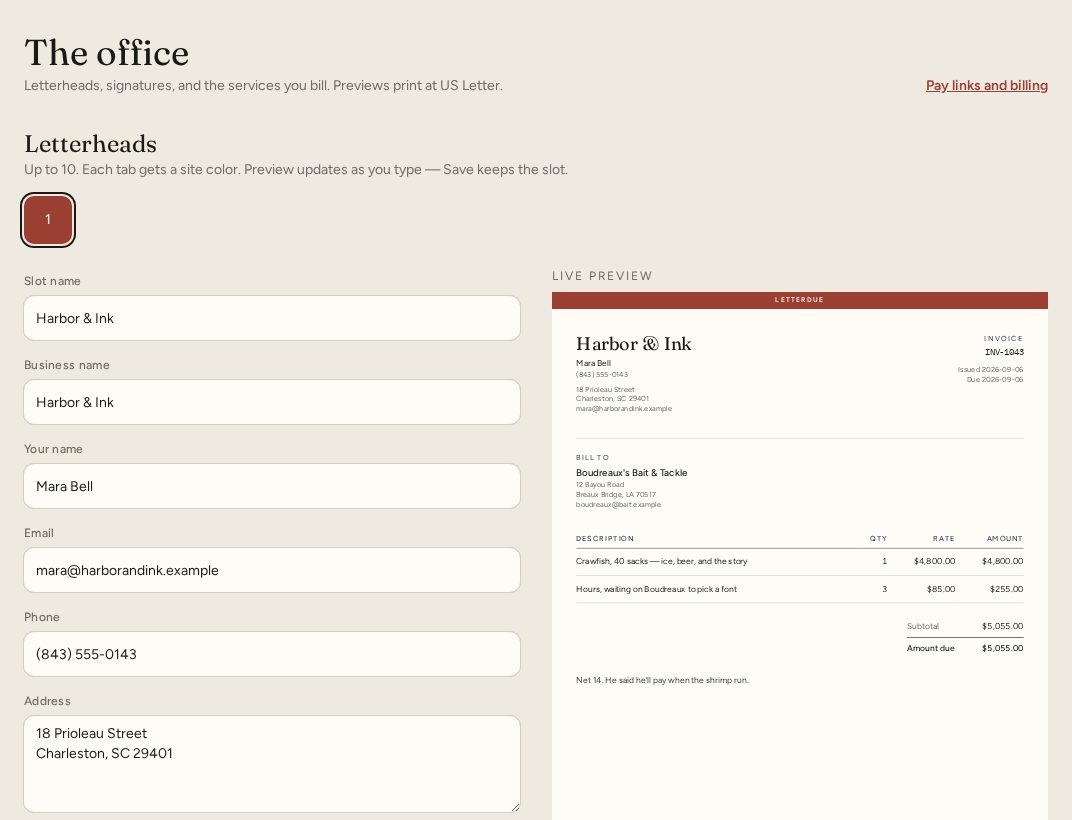Click the AMOUNT column header
The image size is (1072, 820).
pyautogui.click(x=1004, y=539)
